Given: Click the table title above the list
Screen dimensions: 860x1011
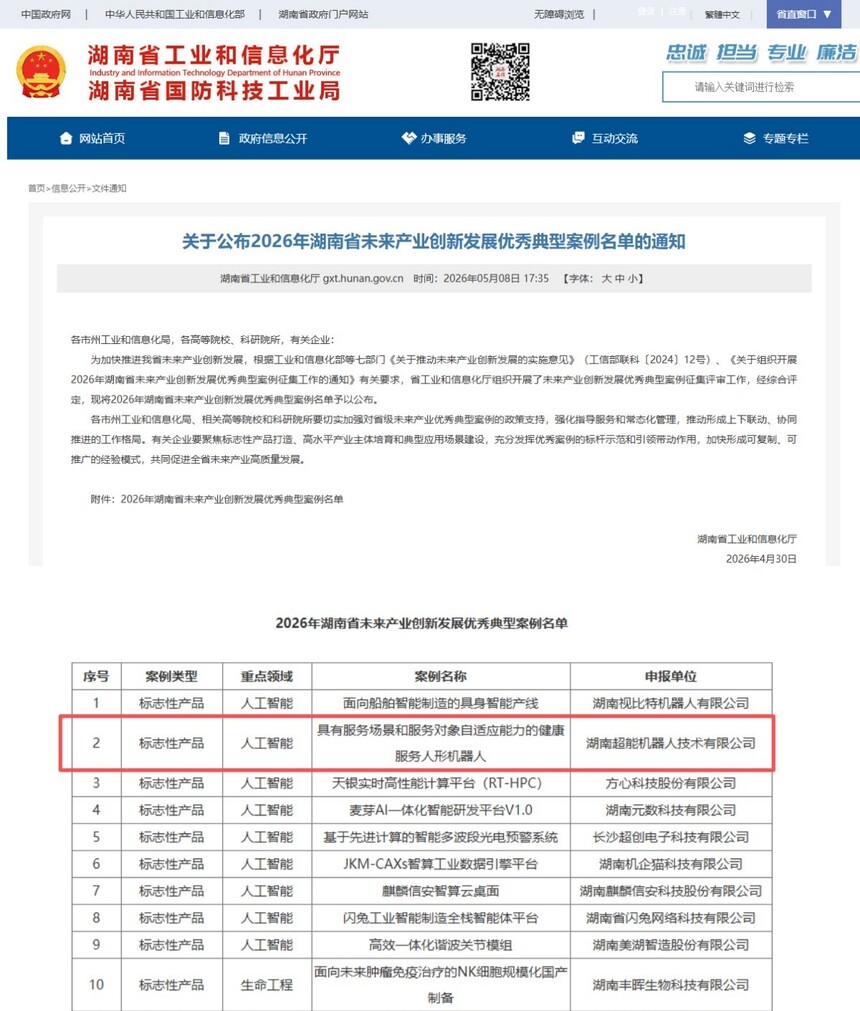Looking at the screenshot, I should click(422, 623).
